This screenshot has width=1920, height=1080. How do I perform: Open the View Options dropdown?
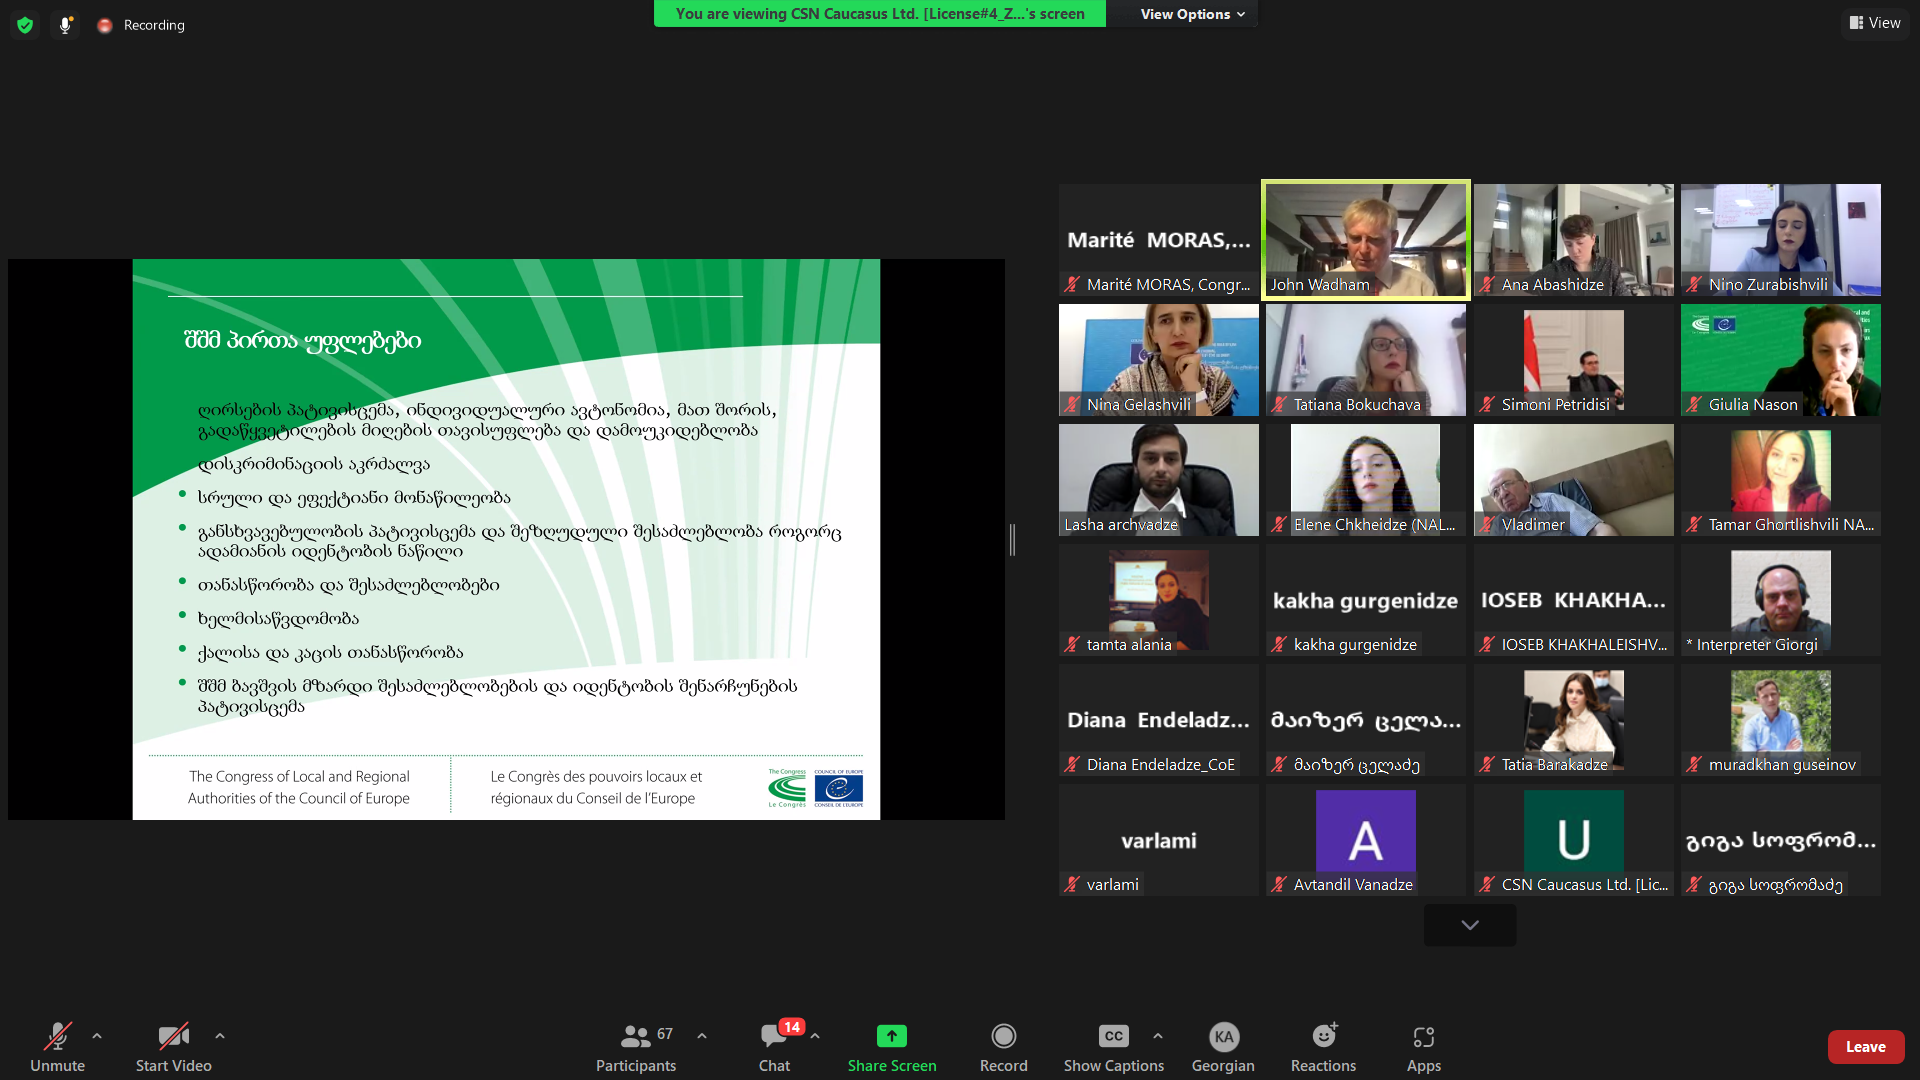1192,14
